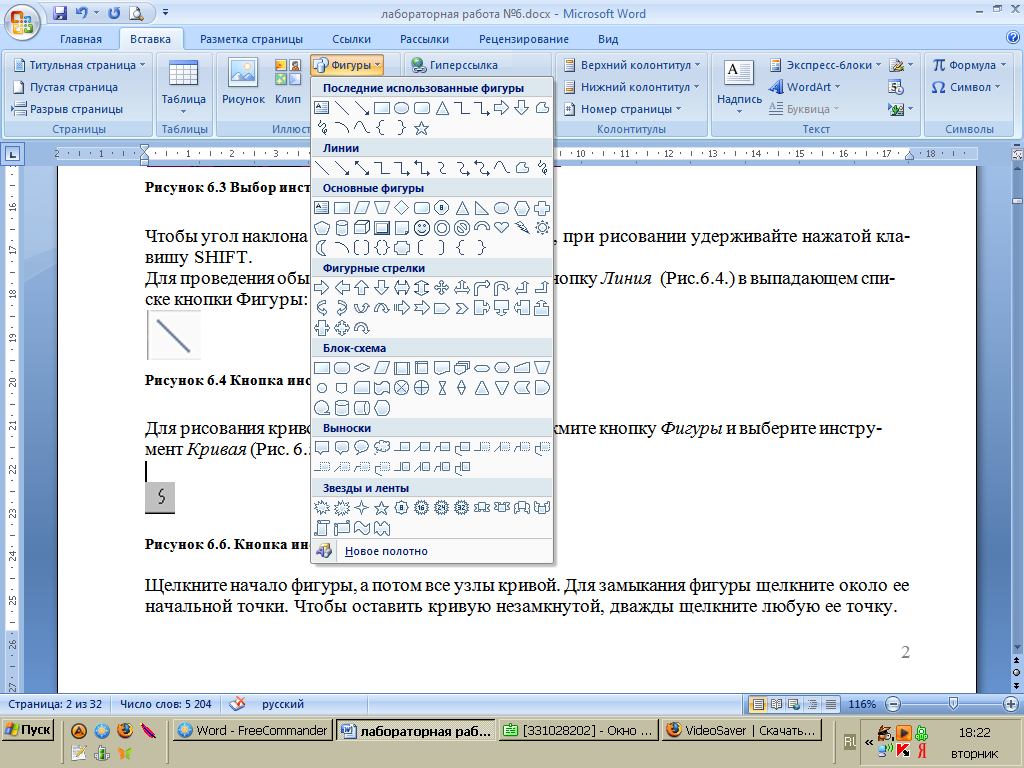
Task: Select the oval callout shape
Action: pos(362,447)
